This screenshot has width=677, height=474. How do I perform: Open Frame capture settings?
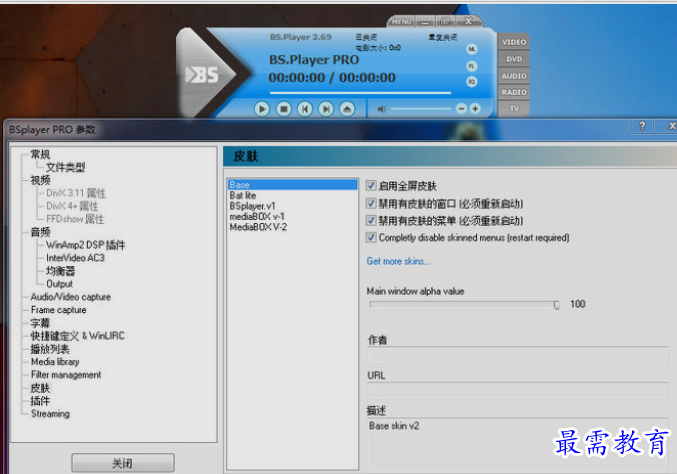[58, 310]
